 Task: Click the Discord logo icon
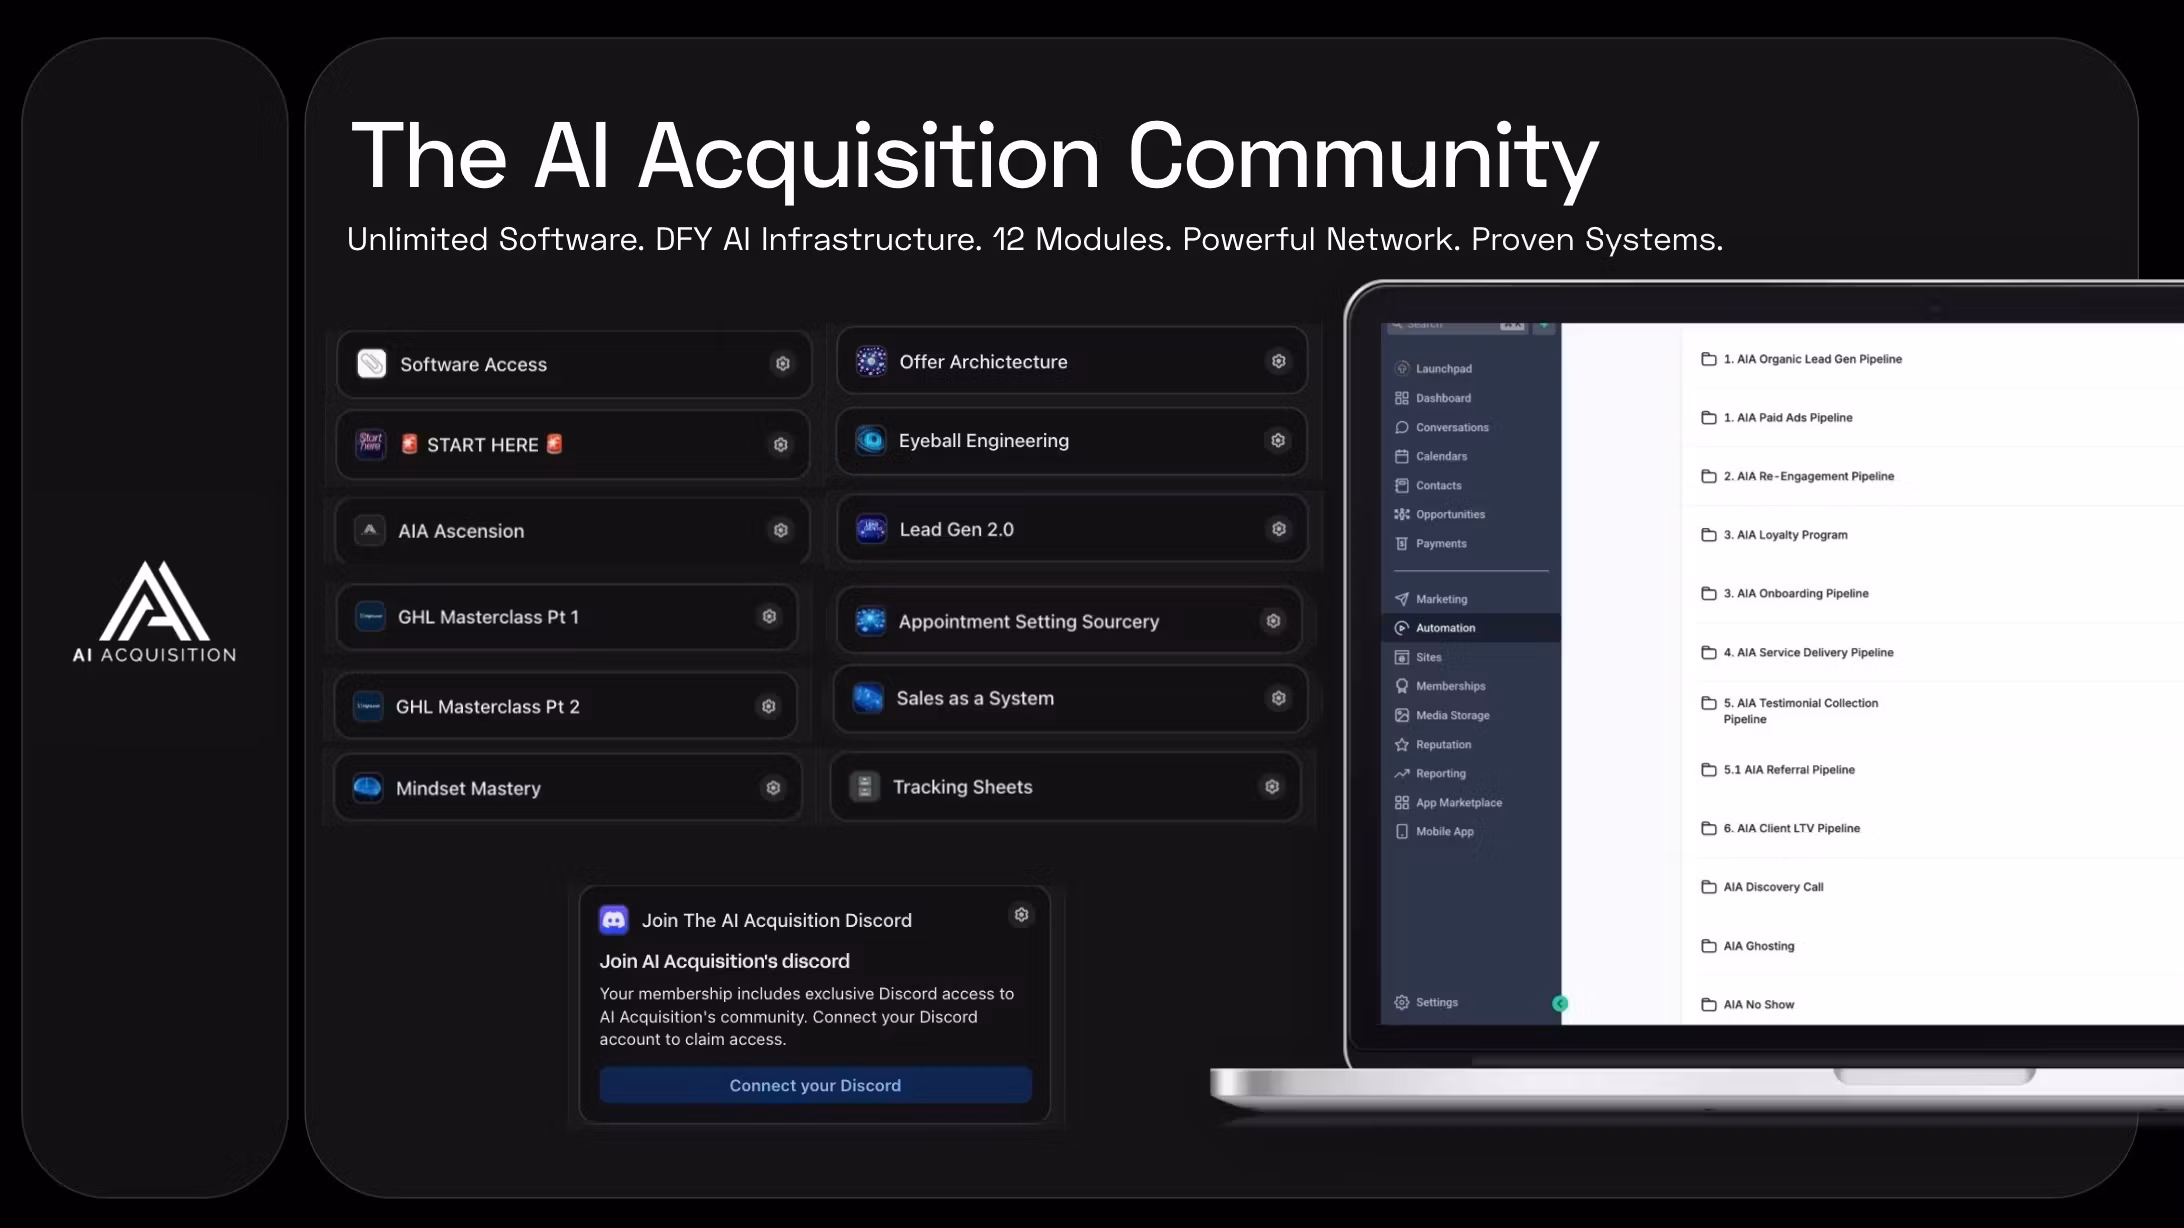[613, 920]
